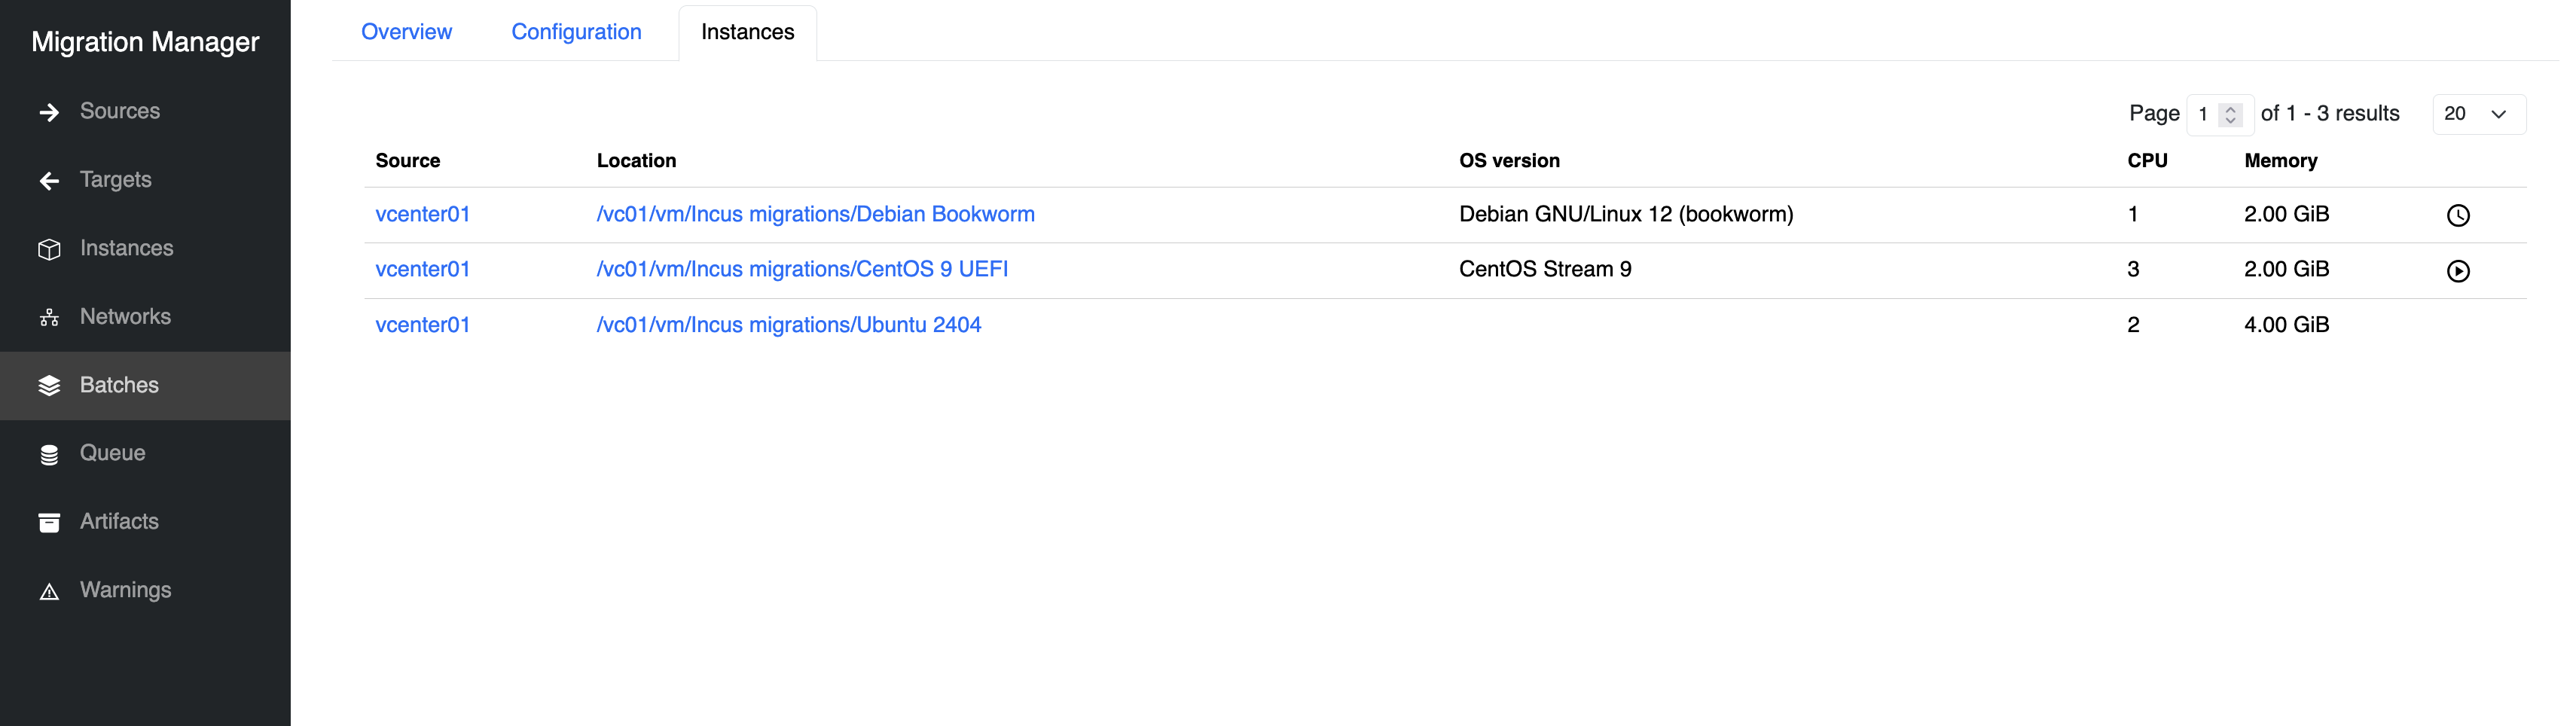Click the Sources arrow icon in sidebar
The image size is (2576, 726).
pos(49,112)
